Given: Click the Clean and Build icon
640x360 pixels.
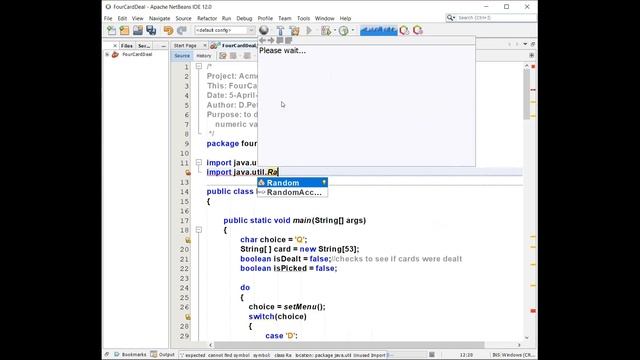Looking at the screenshot, I should 294,31.
